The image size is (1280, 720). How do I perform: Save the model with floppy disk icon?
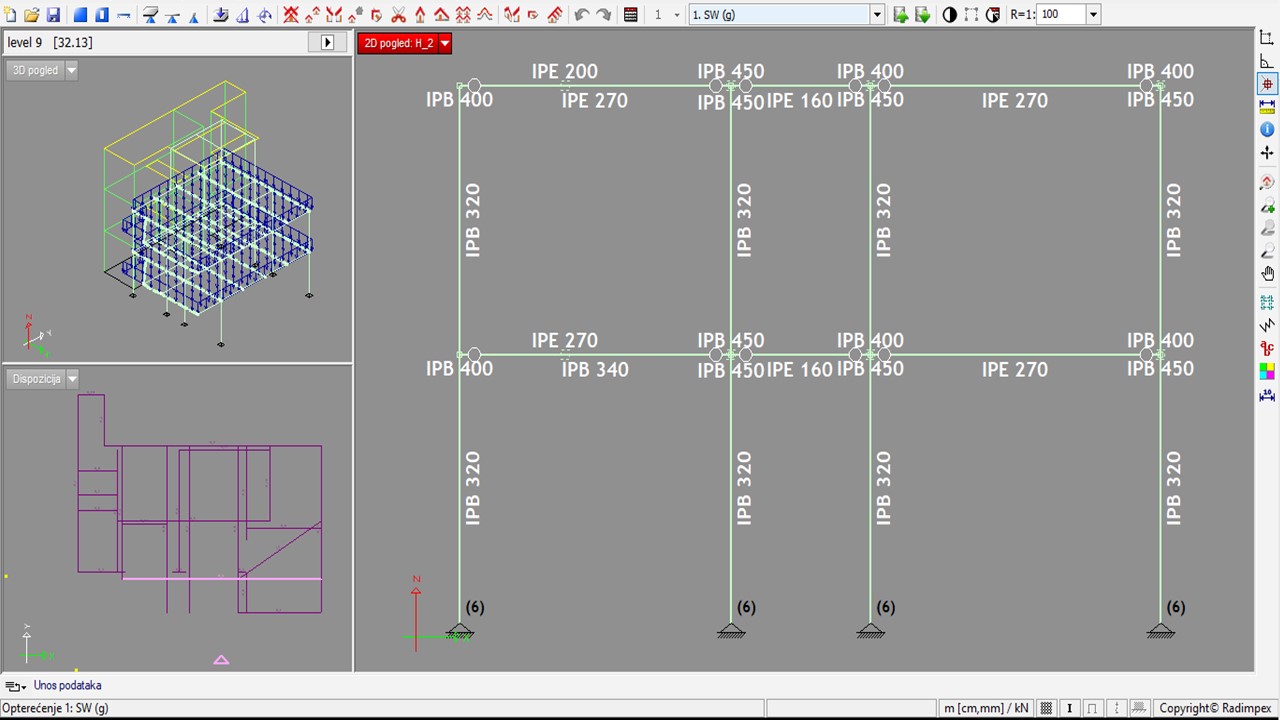point(53,15)
